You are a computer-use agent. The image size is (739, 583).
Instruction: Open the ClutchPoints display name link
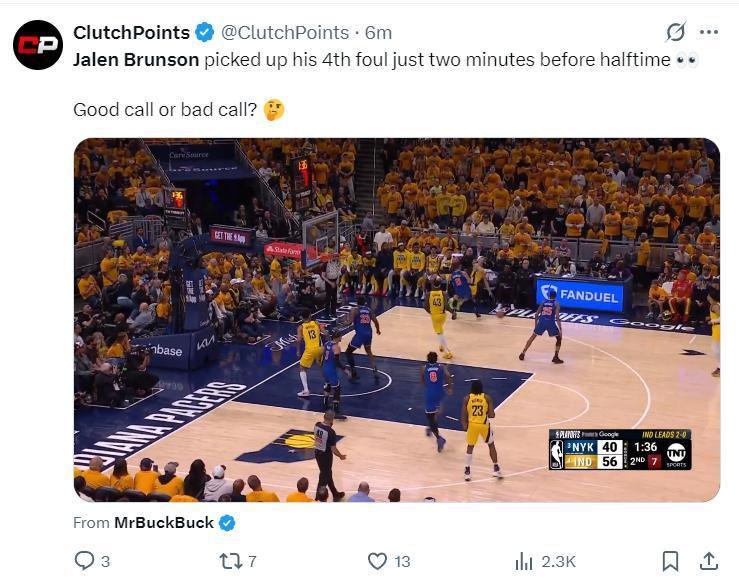pyautogui.click(x=132, y=33)
